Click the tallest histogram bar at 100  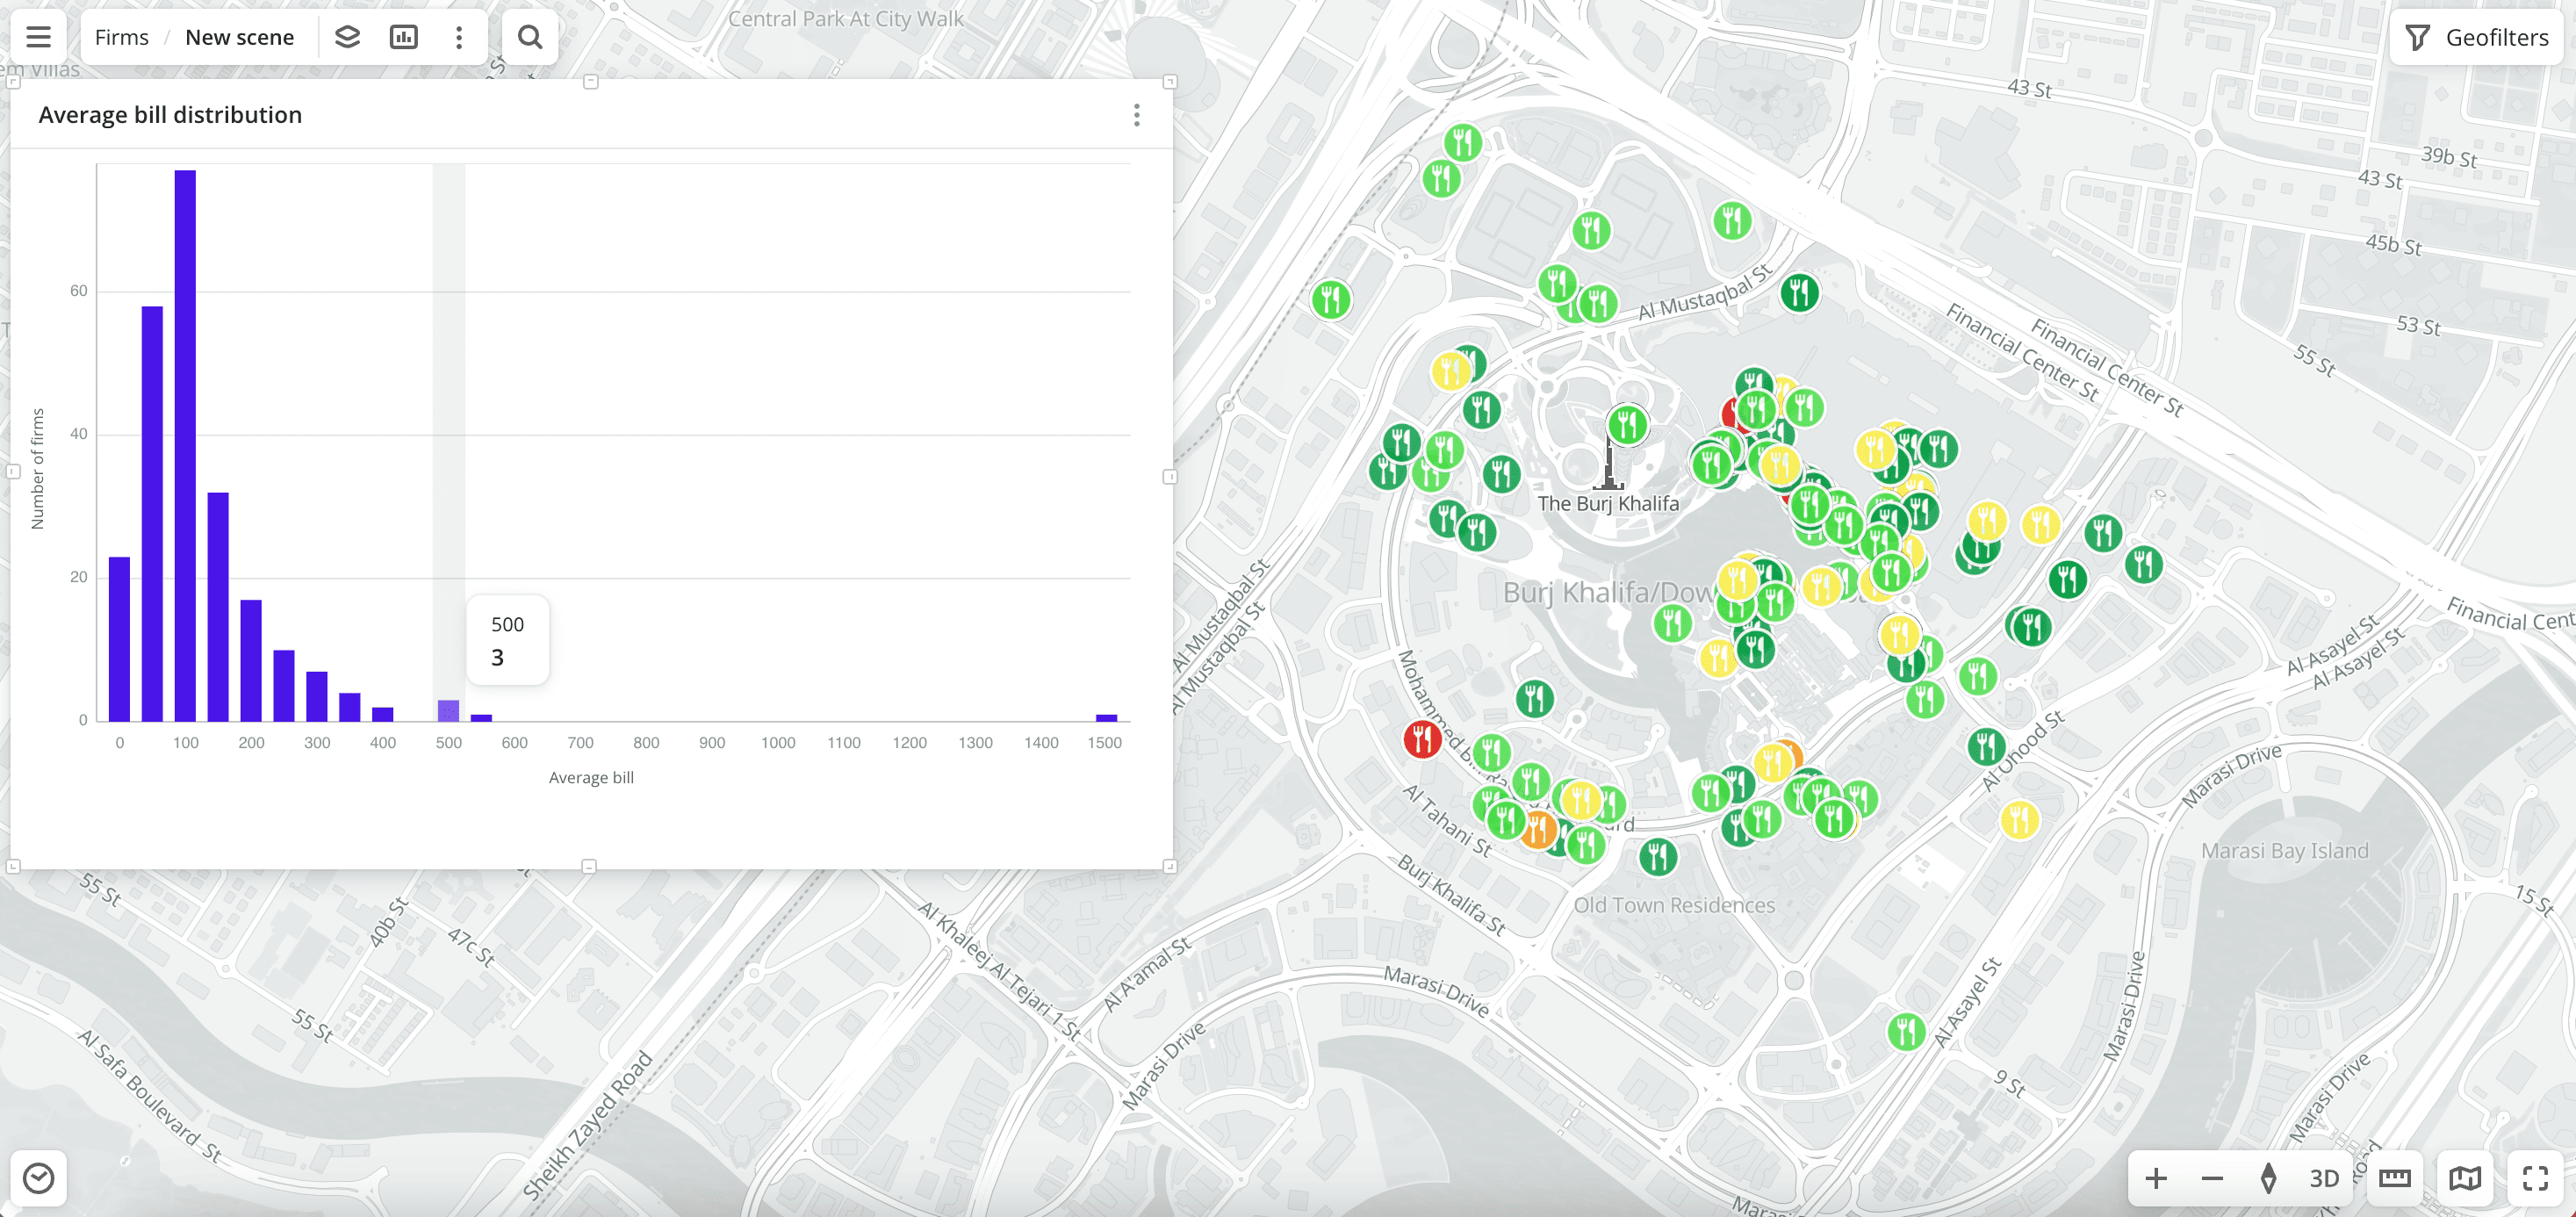(x=185, y=444)
